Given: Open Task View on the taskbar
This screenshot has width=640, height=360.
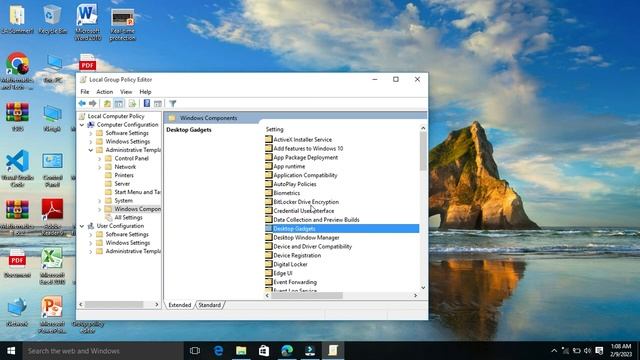Looking at the screenshot, I should pyautogui.click(x=195, y=351).
